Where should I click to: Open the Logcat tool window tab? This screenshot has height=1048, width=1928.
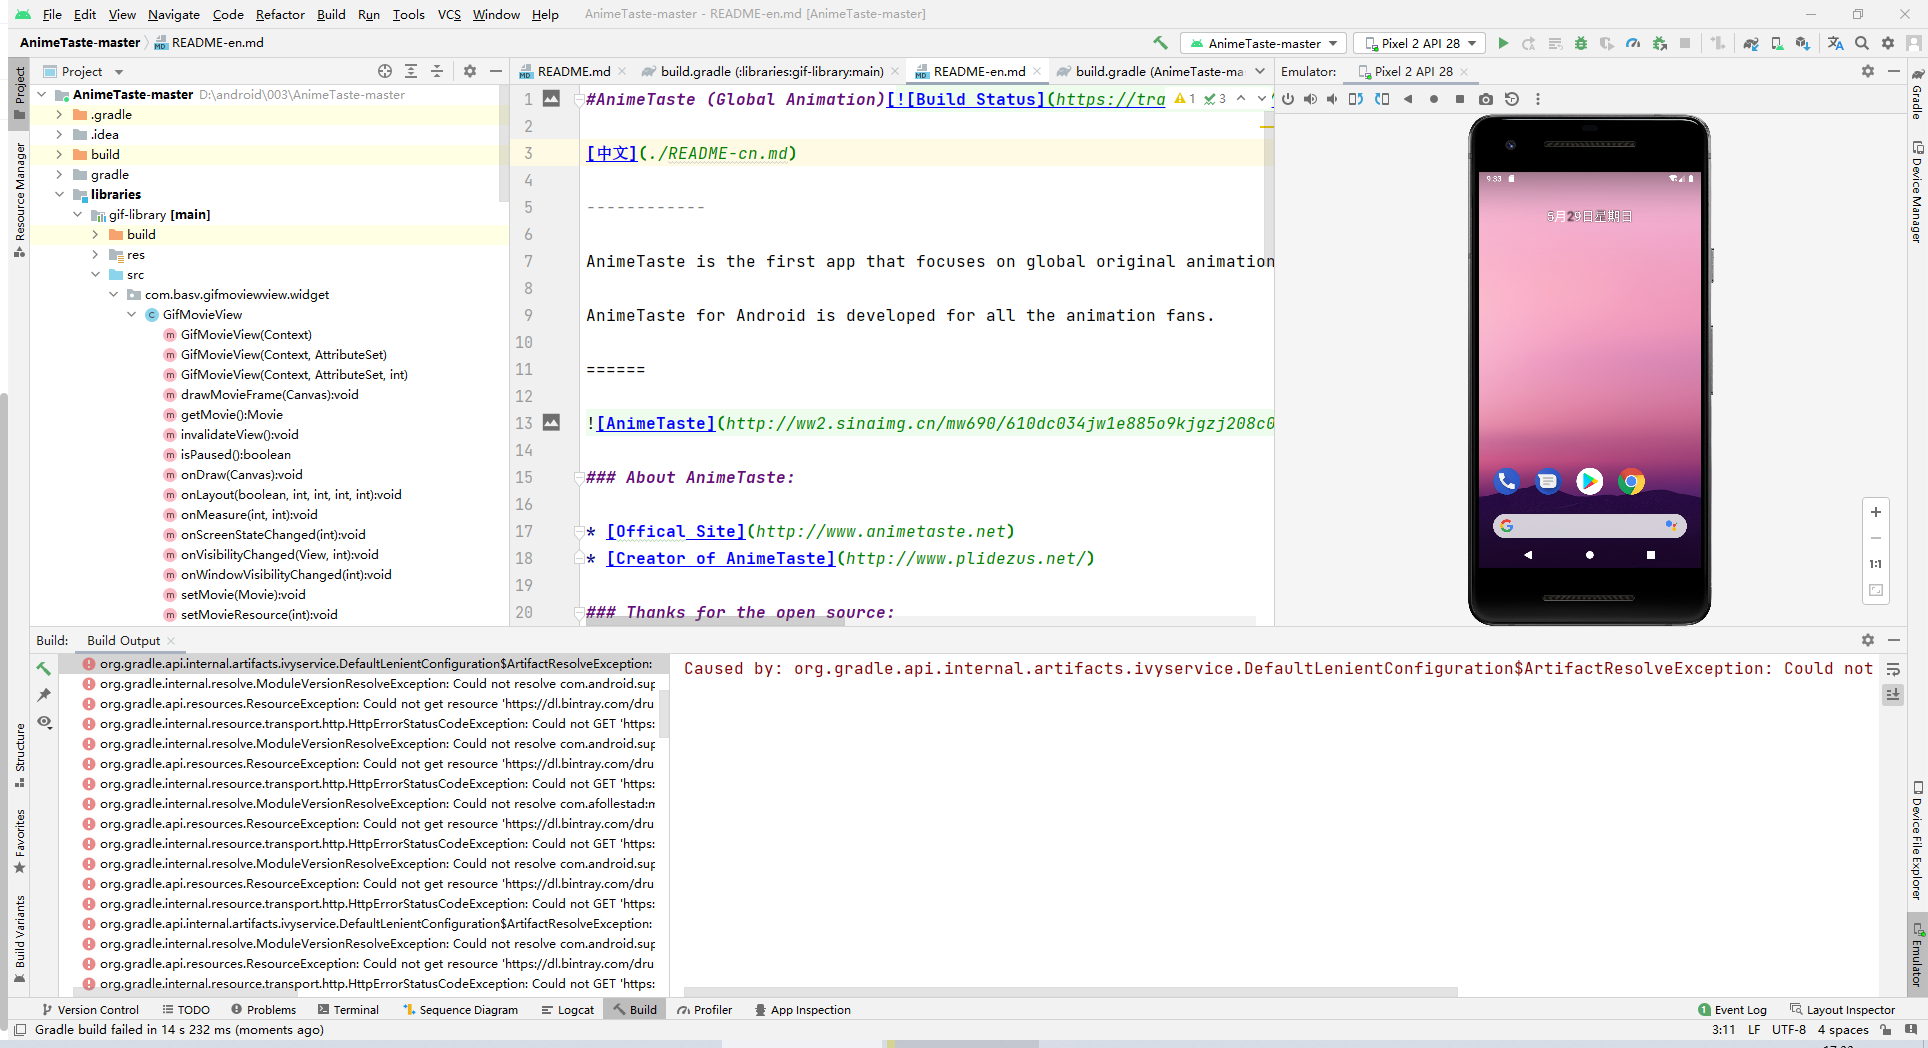pyautogui.click(x=568, y=1010)
